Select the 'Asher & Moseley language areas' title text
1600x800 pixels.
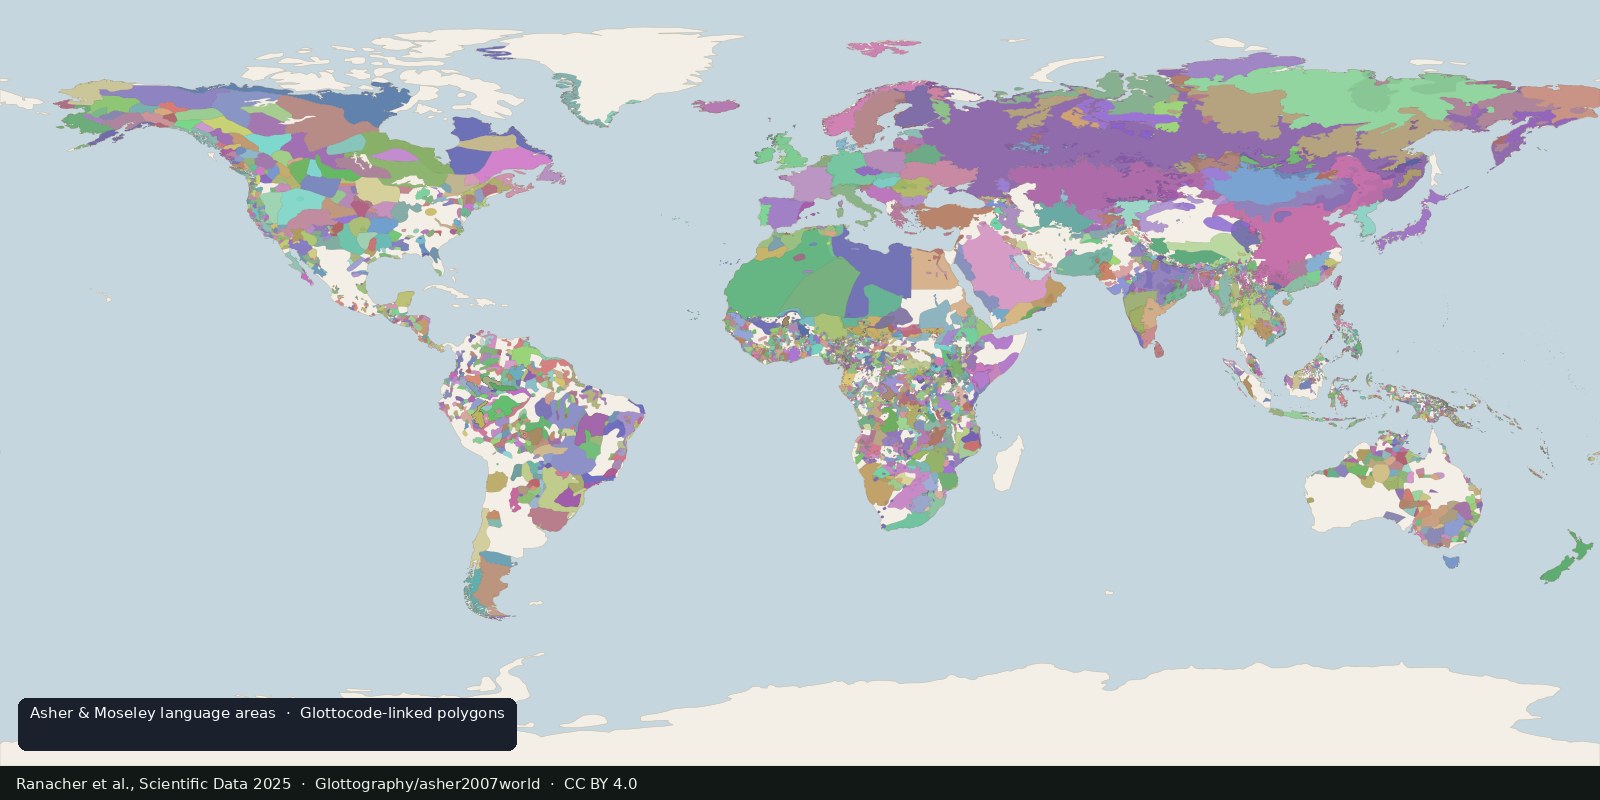[x=153, y=713]
